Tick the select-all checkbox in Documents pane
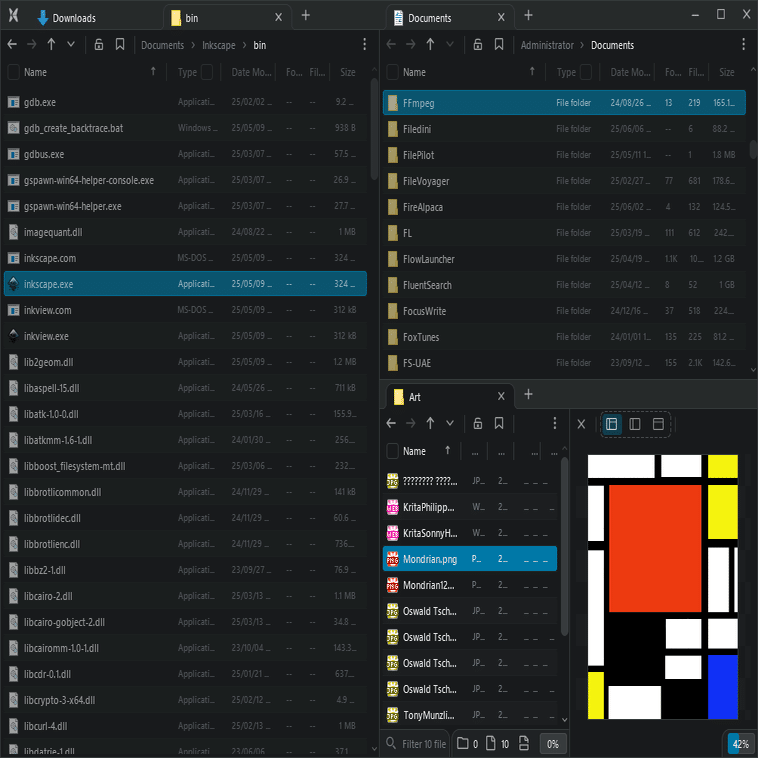 (393, 72)
